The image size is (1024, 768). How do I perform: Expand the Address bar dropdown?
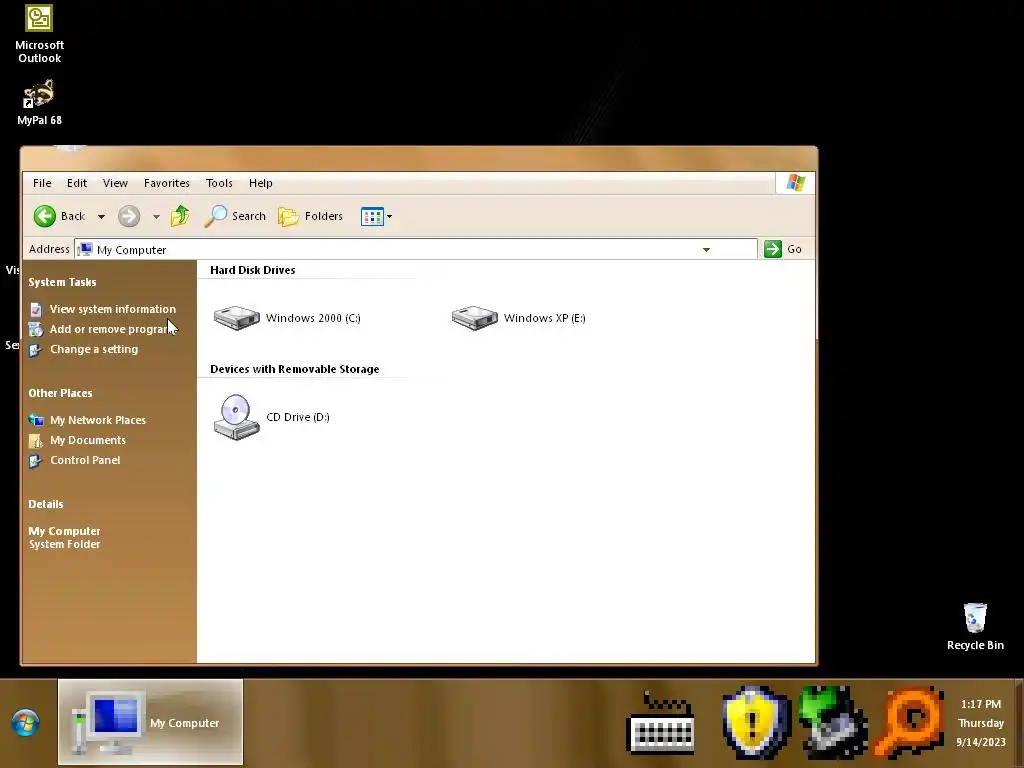click(x=706, y=249)
